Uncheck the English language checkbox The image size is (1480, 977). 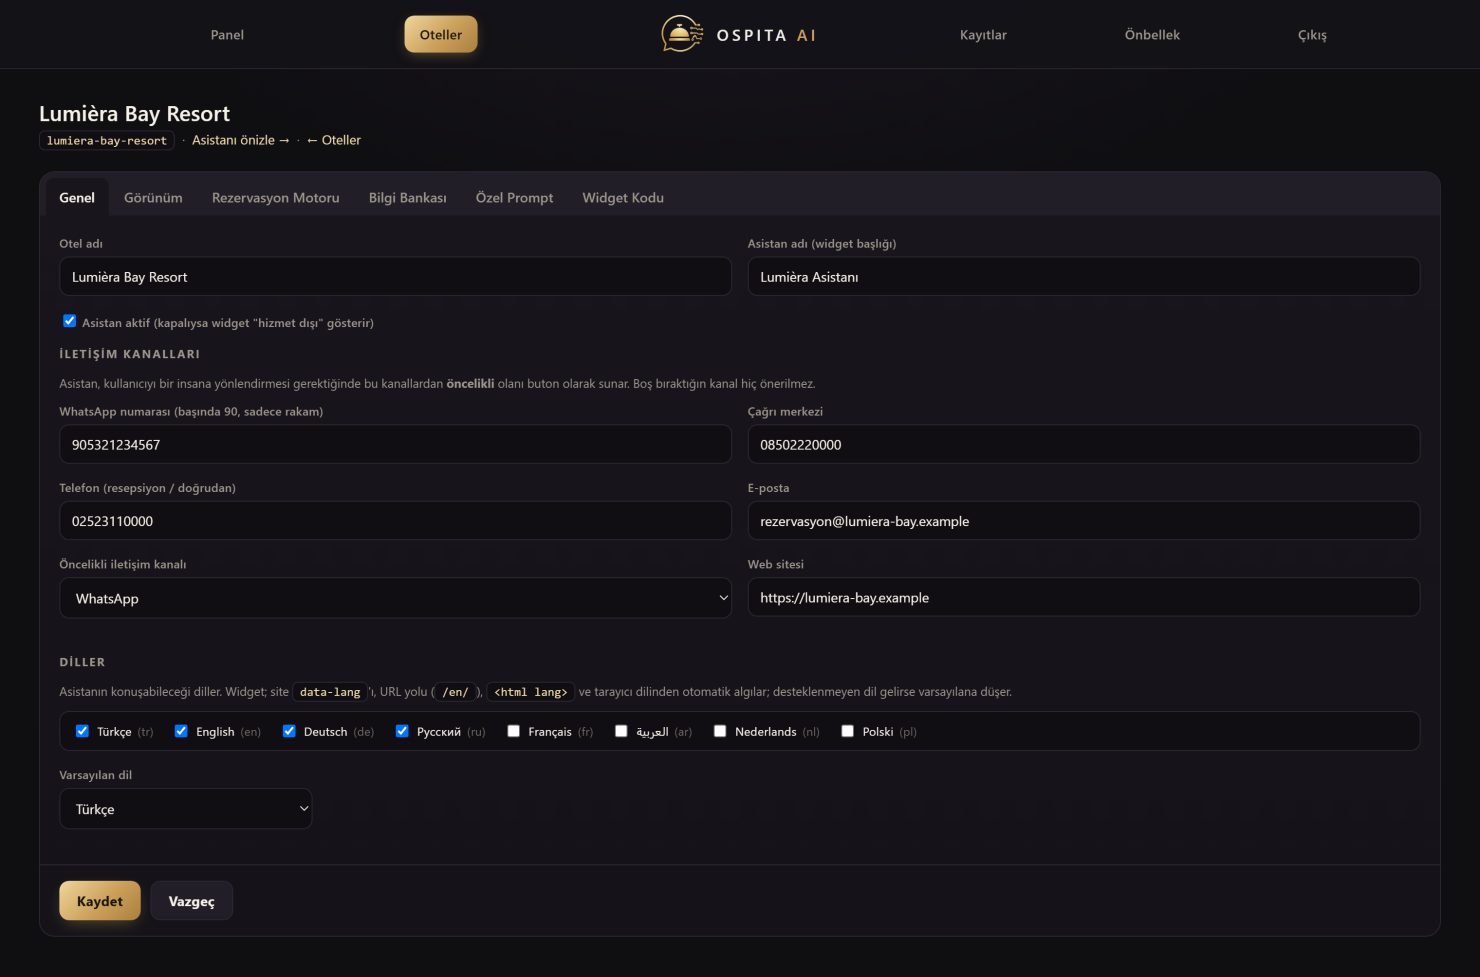[181, 731]
